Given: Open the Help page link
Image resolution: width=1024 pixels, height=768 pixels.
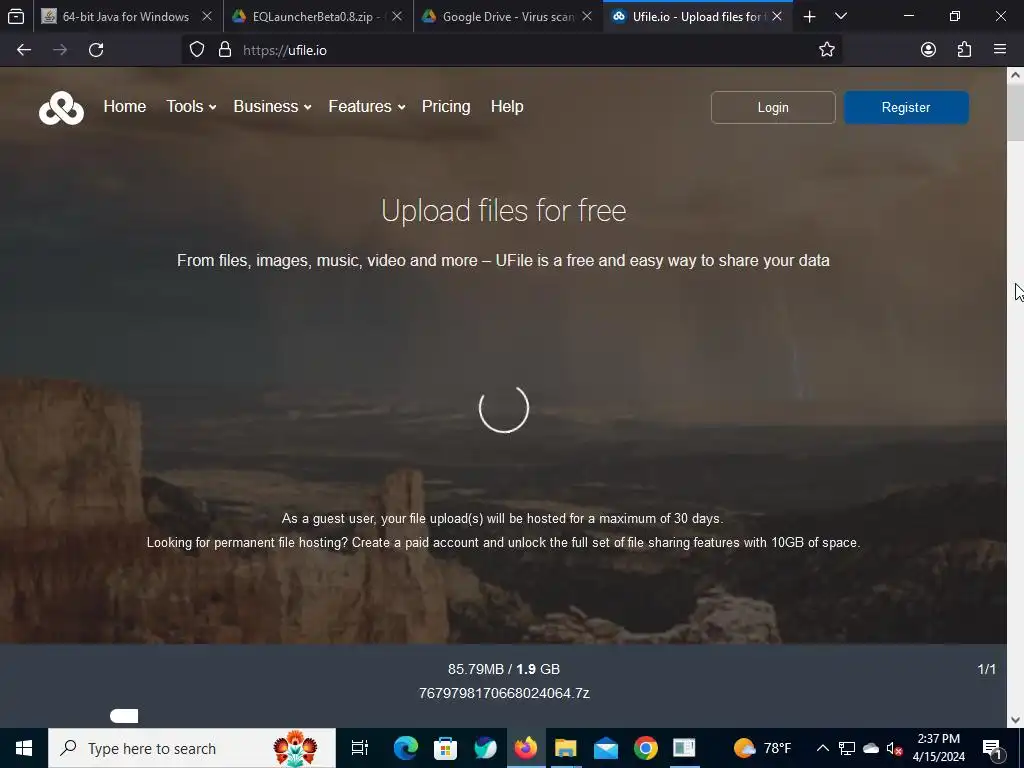Looking at the screenshot, I should tap(507, 106).
